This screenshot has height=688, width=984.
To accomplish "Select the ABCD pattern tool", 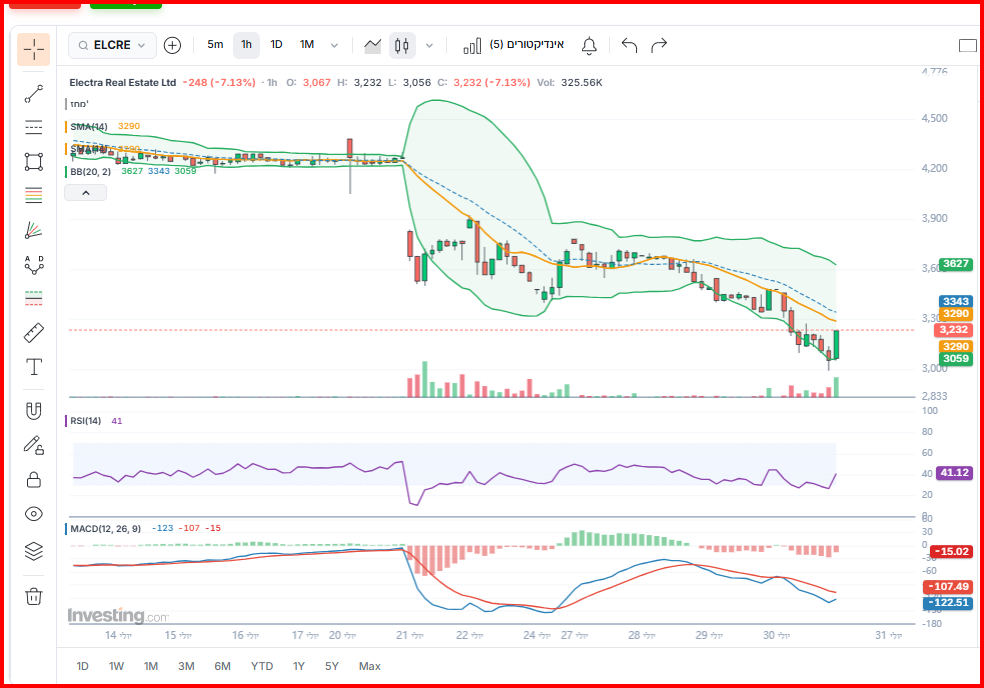I will (x=33, y=264).
